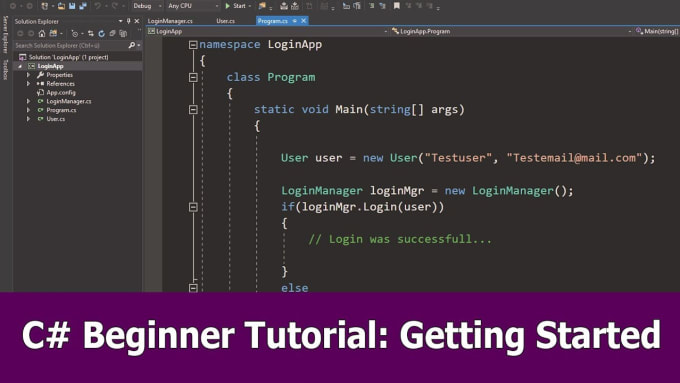The image size is (680, 383).
Task: Click Collapse All icon in Solution Explorer
Action: pyautogui.click(x=112, y=33)
